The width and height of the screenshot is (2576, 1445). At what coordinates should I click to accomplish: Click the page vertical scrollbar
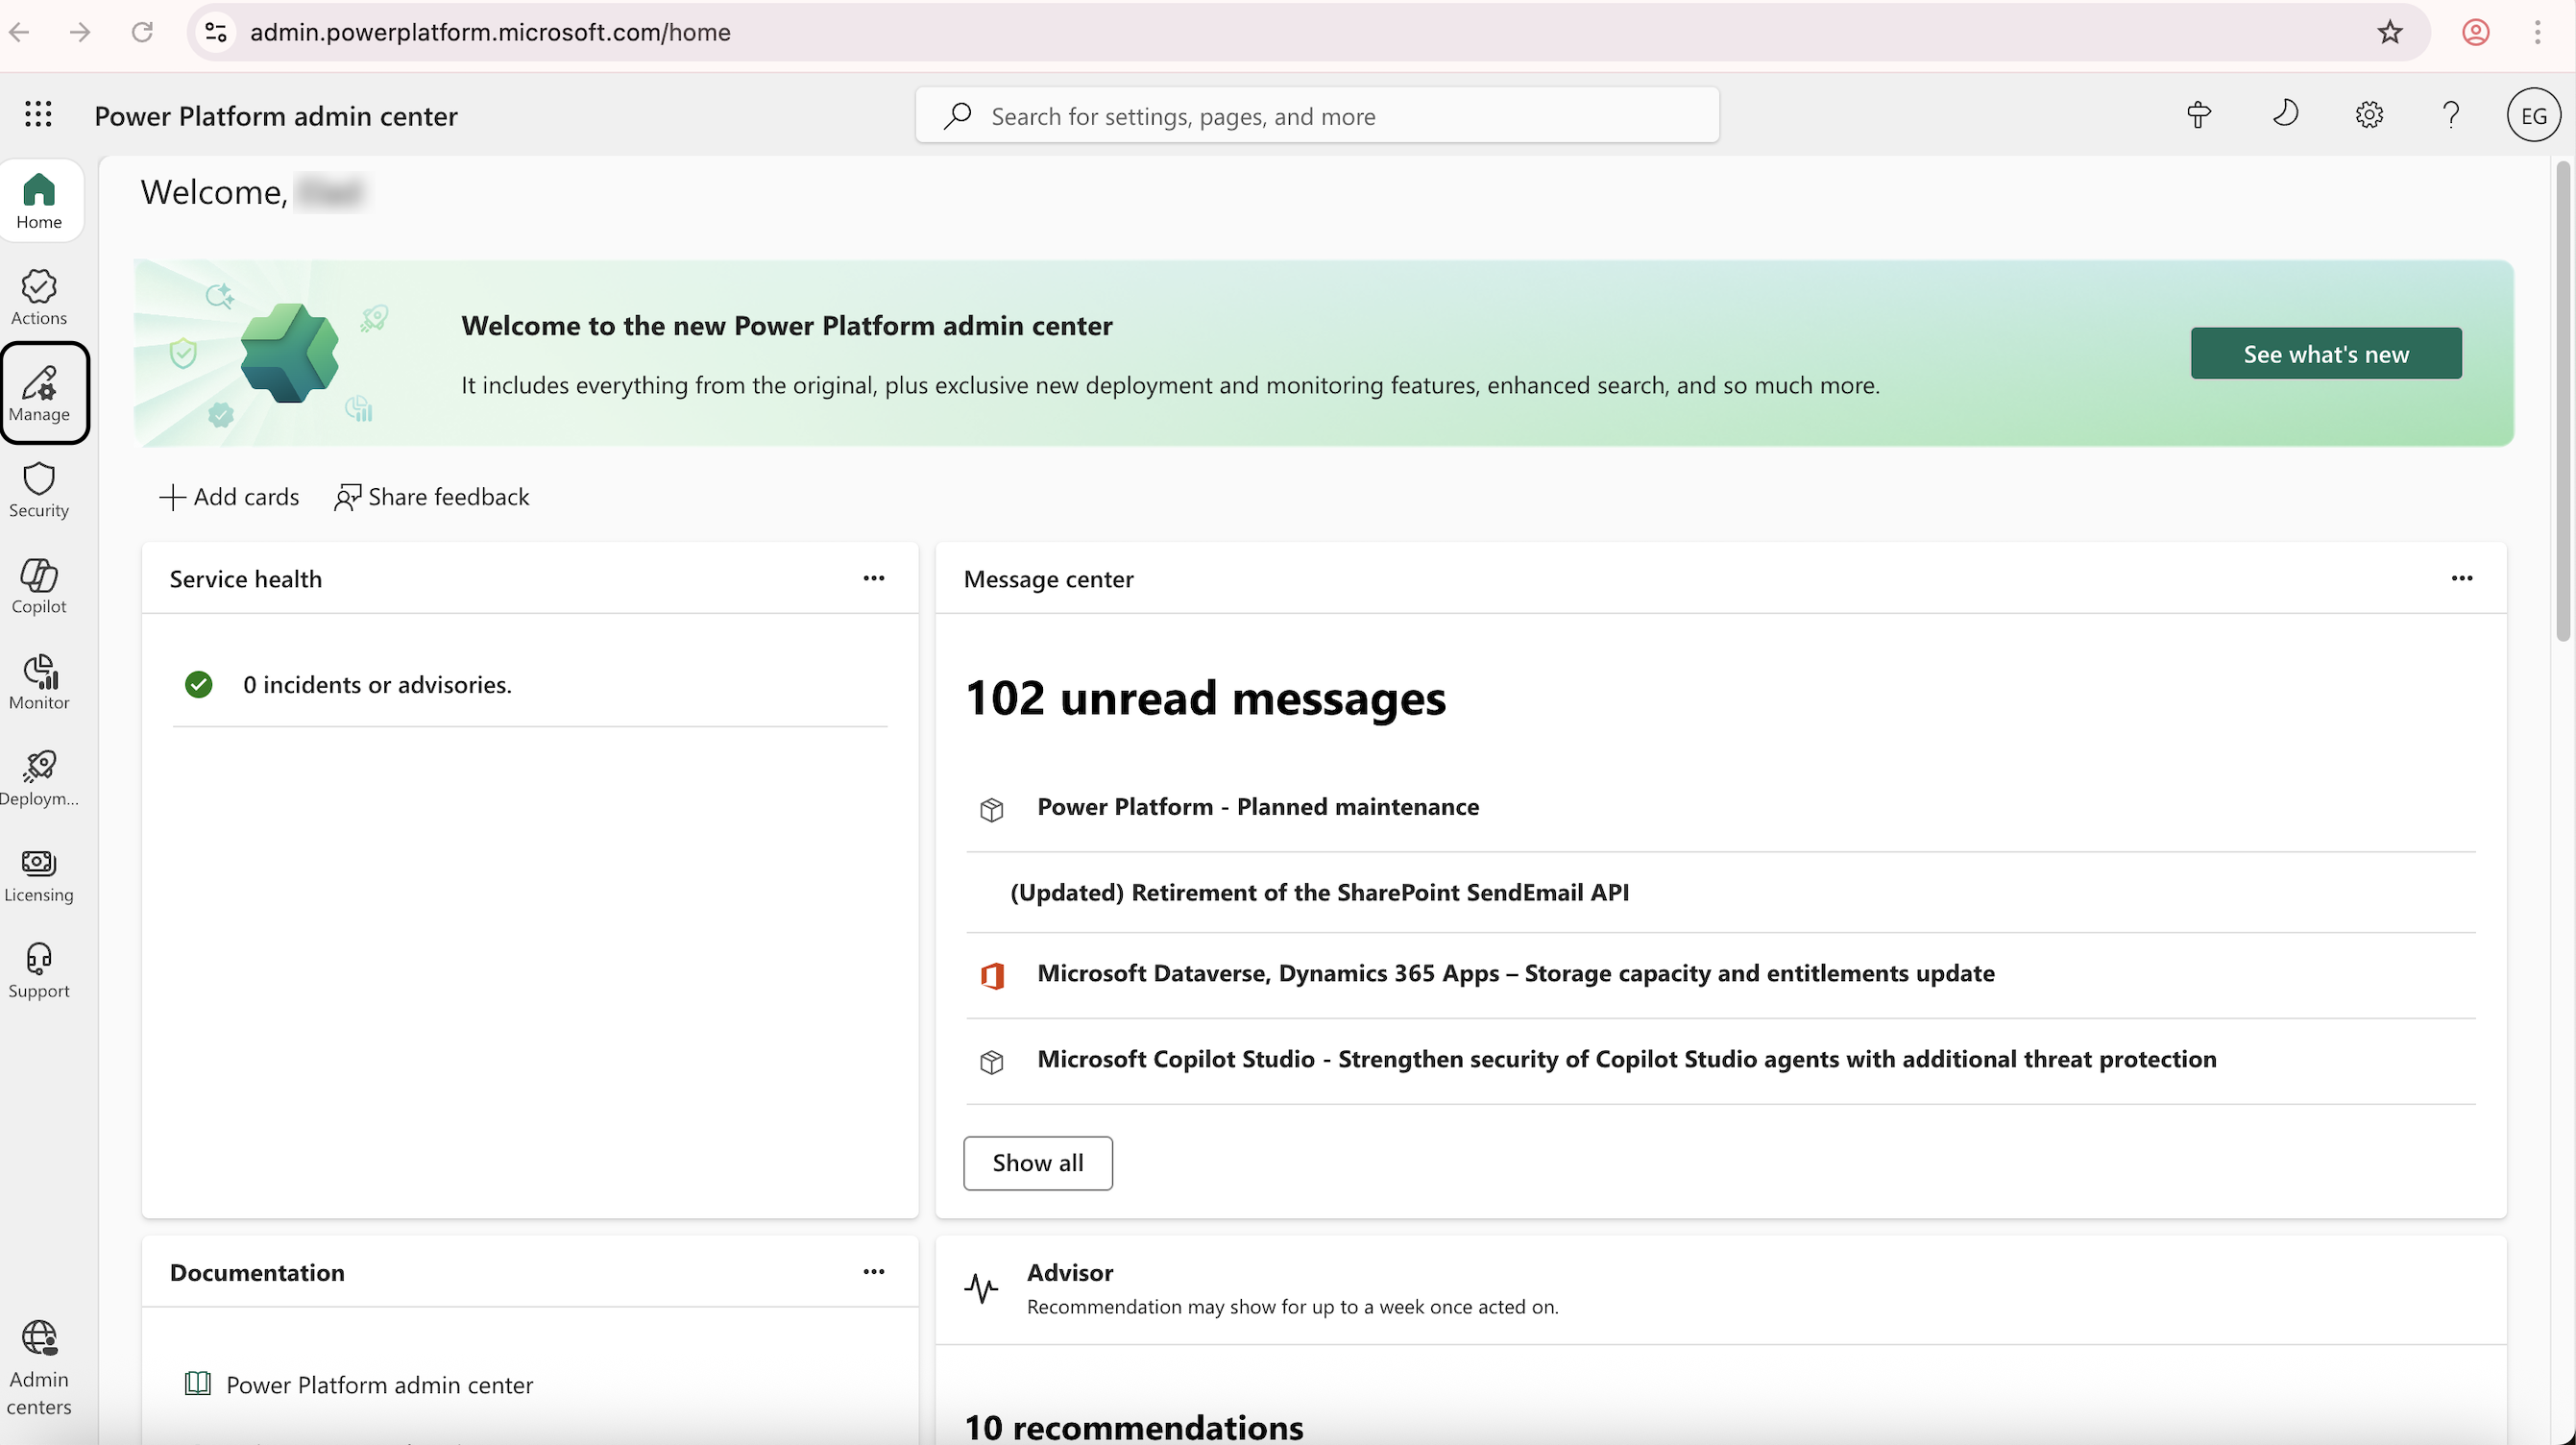[2563, 400]
